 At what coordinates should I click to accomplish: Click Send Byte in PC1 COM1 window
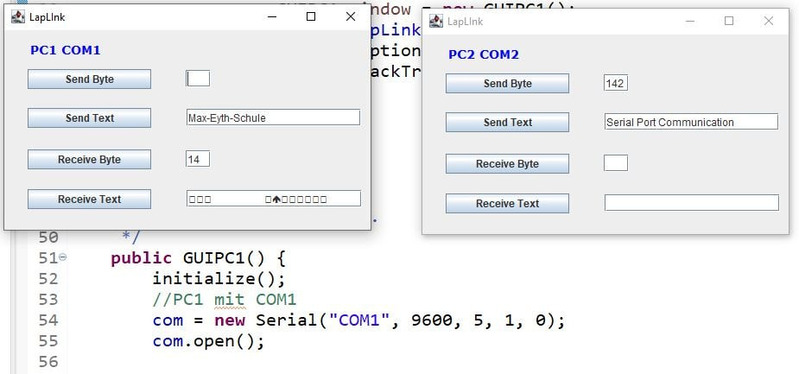coord(89,79)
